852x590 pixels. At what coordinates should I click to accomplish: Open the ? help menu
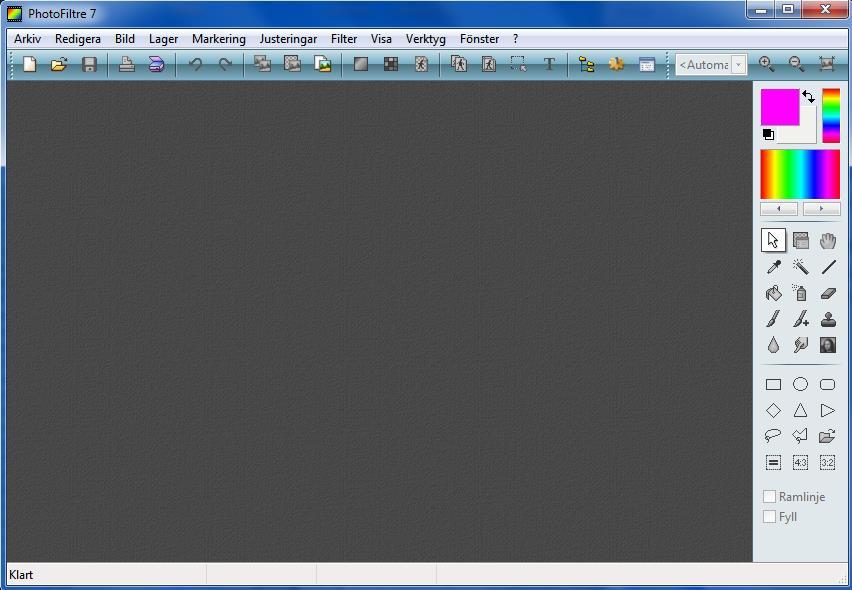click(515, 39)
